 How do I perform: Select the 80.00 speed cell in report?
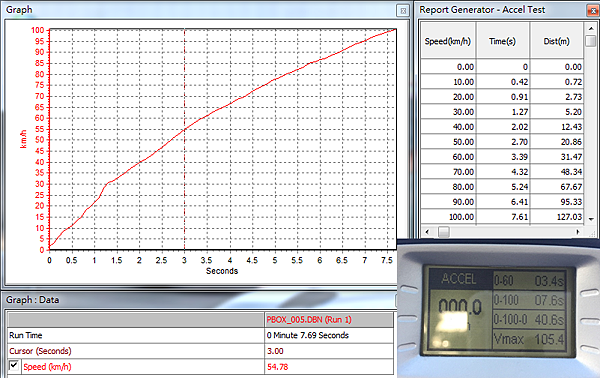pos(448,187)
